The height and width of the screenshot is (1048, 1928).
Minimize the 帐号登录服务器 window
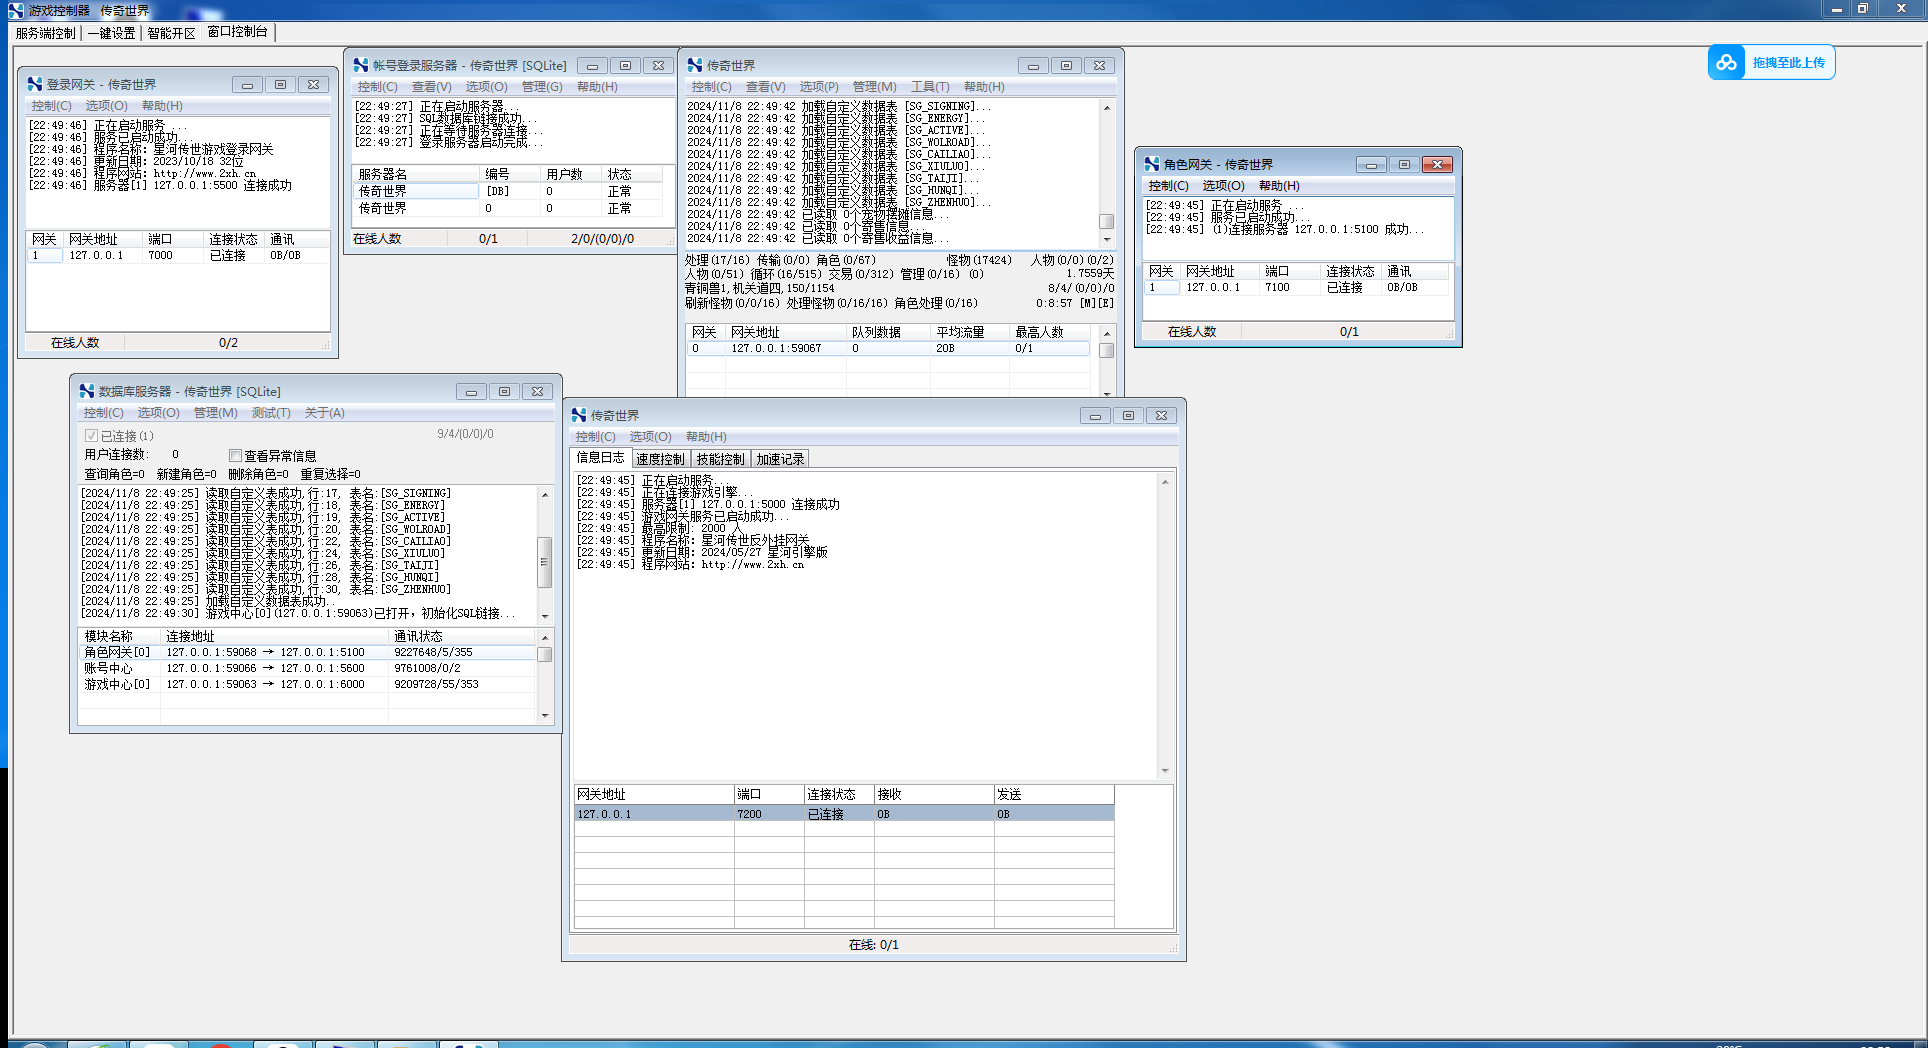[592, 65]
